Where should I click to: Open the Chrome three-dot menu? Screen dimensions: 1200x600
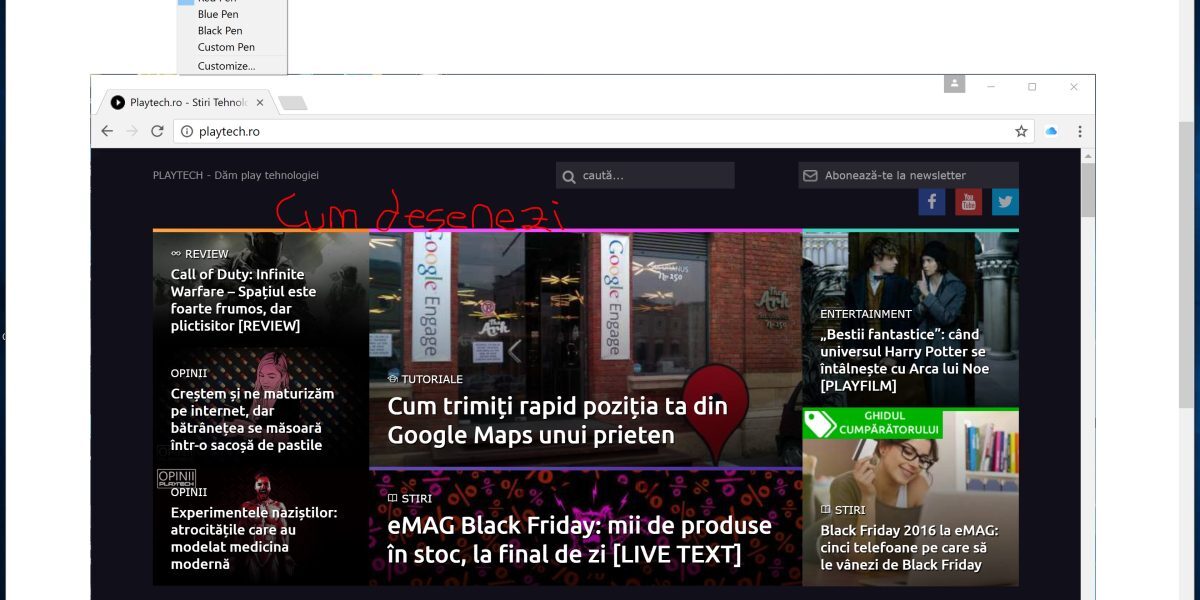click(1080, 131)
